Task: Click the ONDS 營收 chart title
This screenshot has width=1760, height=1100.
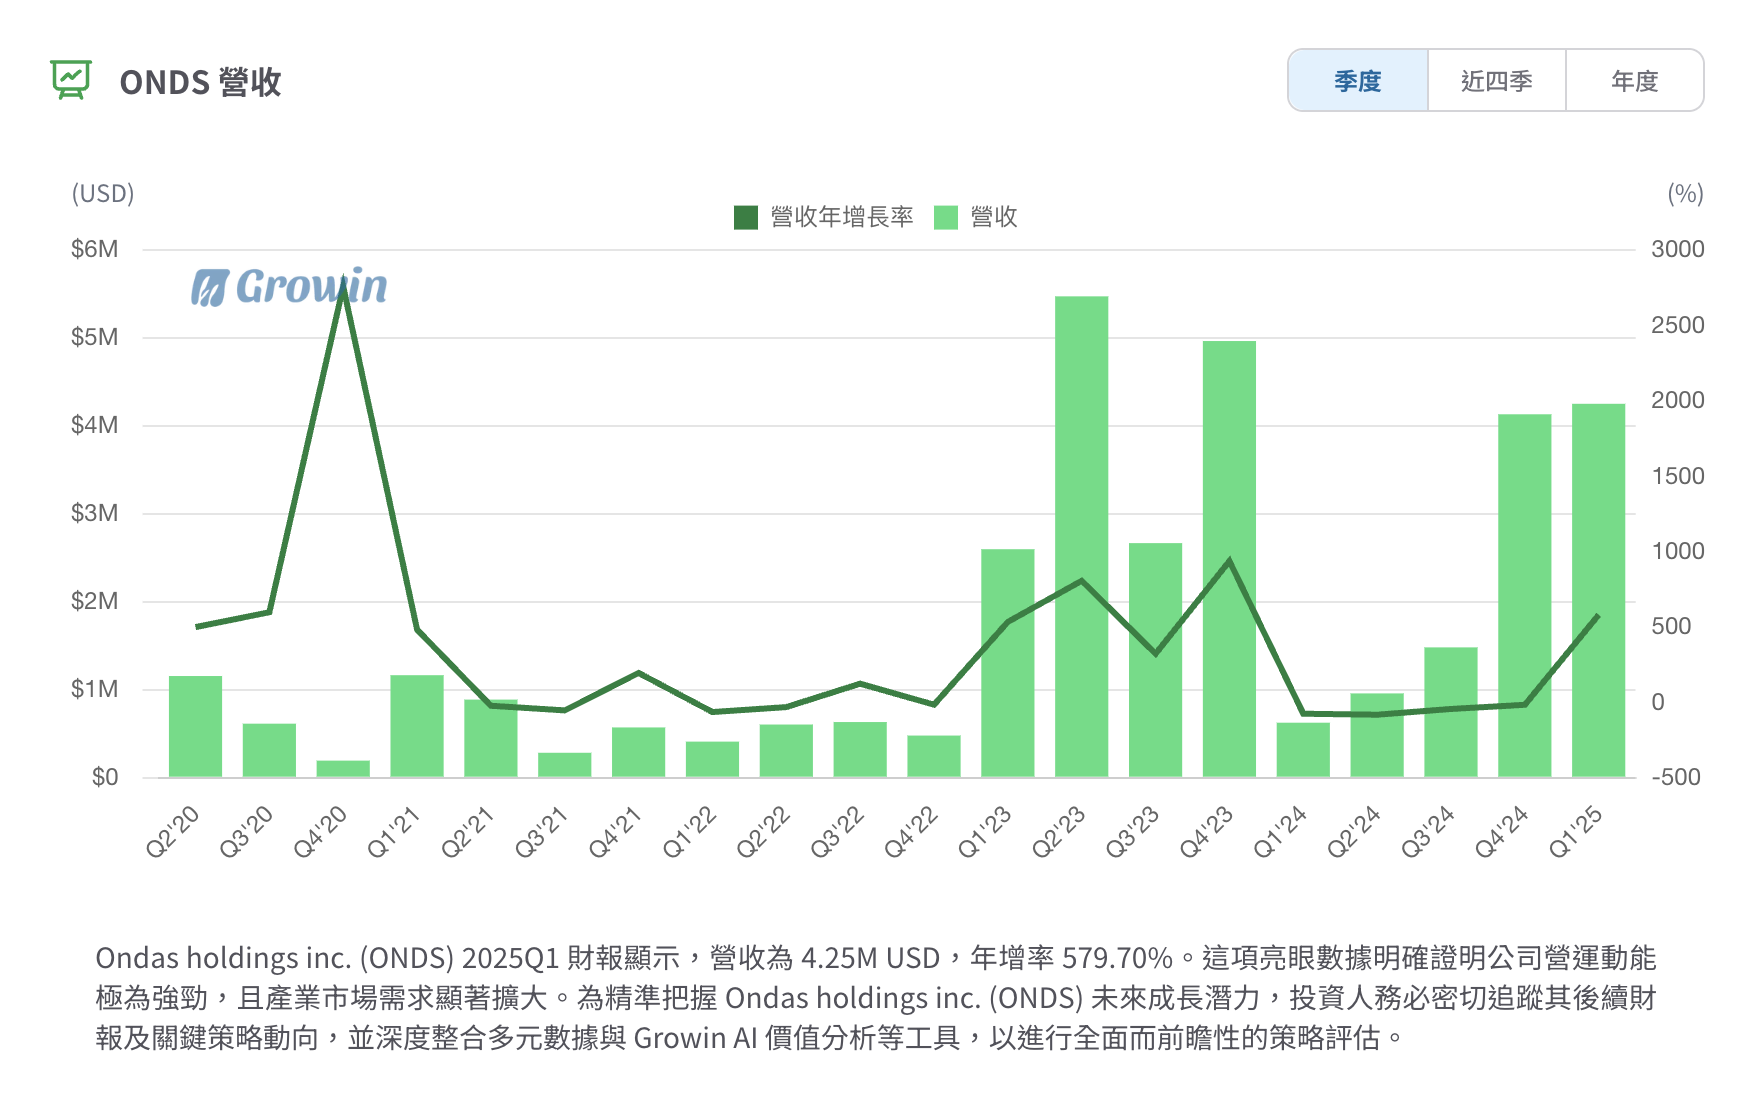Action: tap(200, 82)
